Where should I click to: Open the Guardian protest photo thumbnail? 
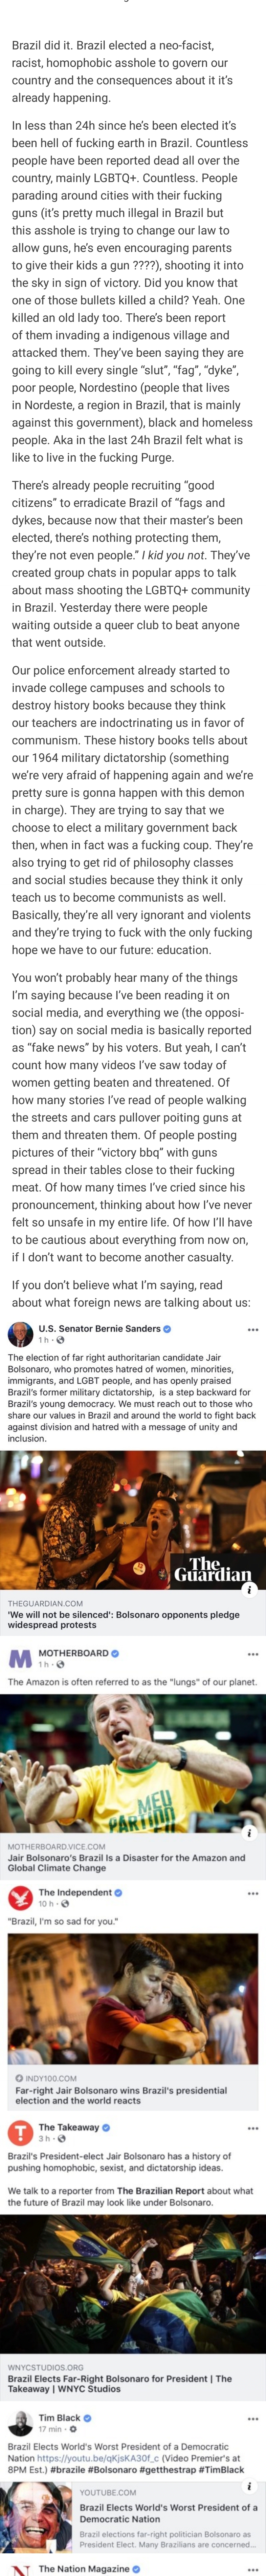tap(133, 1523)
